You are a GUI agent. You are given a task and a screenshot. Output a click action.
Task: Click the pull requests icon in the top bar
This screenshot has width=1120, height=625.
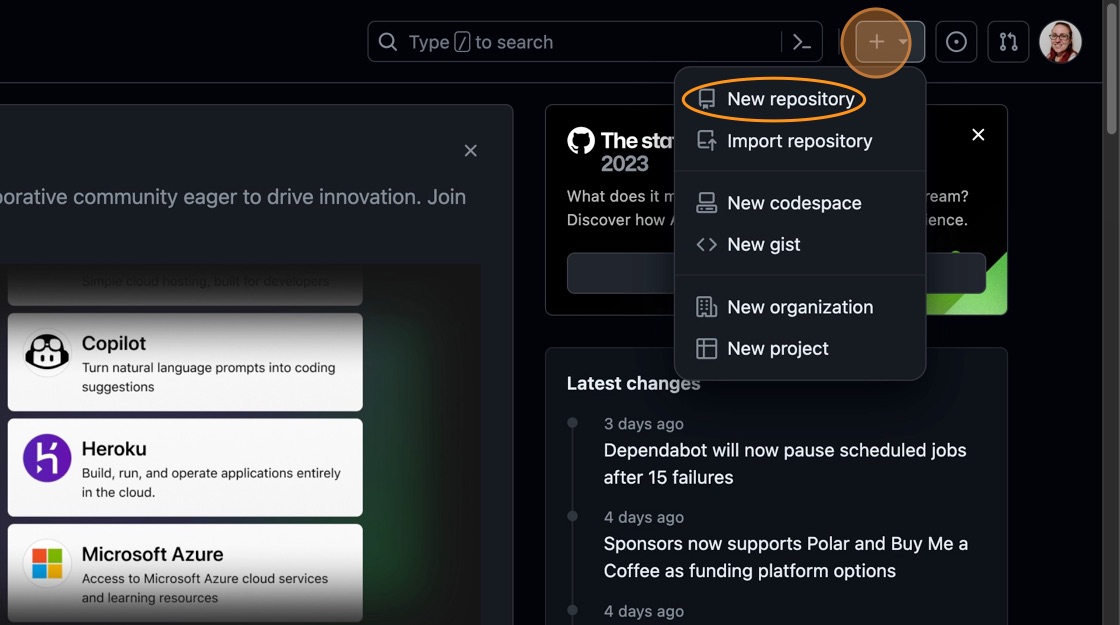point(1008,42)
